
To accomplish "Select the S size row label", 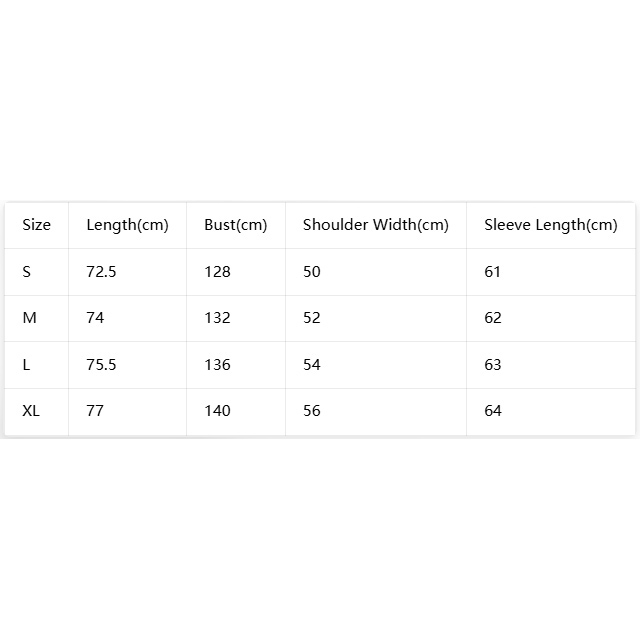I will click(27, 272).
